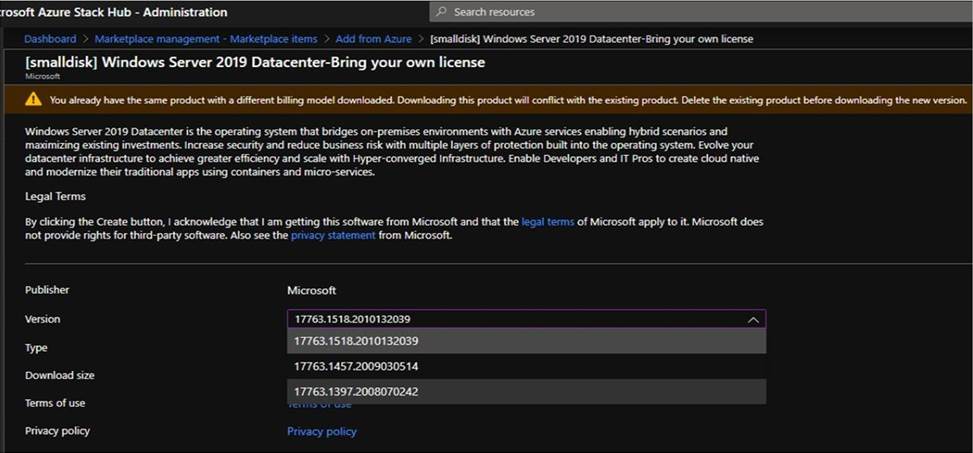
Task: Go to Dashboard breadcrumb
Action: (x=50, y=38)
